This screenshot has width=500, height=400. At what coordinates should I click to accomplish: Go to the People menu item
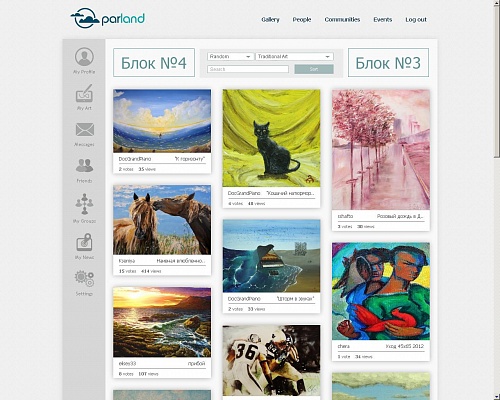(302, 20)
